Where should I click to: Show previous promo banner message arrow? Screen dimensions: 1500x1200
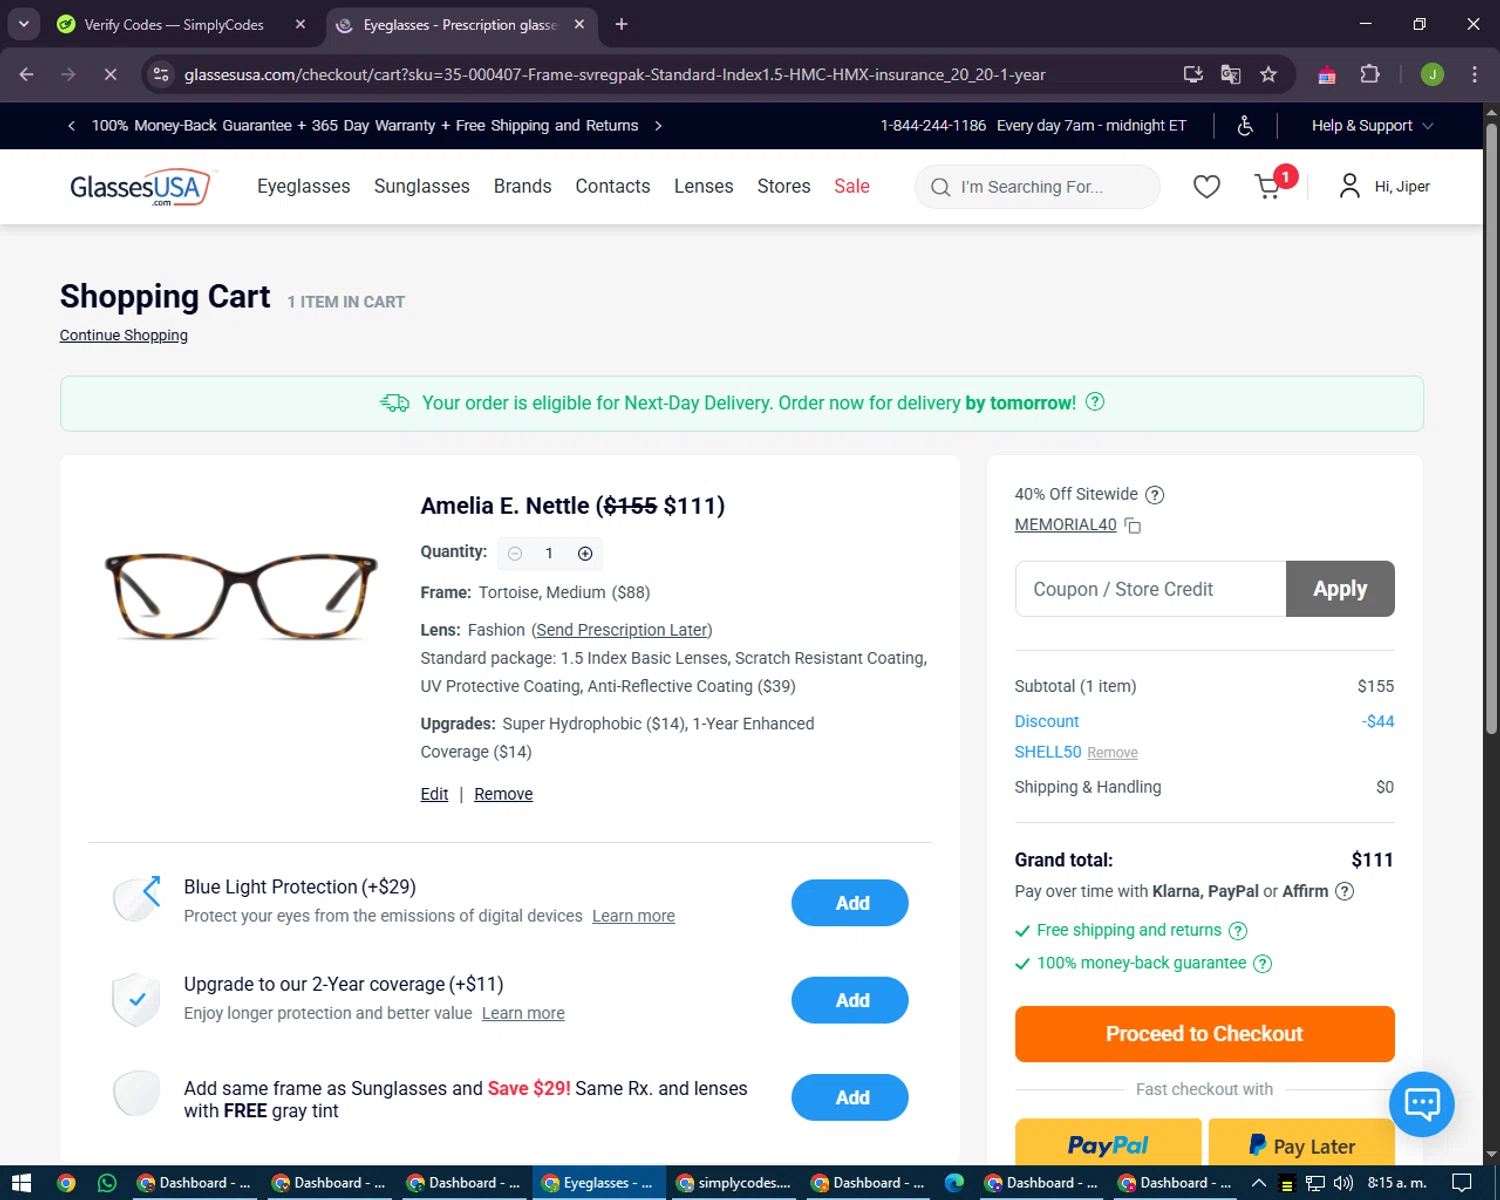(x=71, y=126)
